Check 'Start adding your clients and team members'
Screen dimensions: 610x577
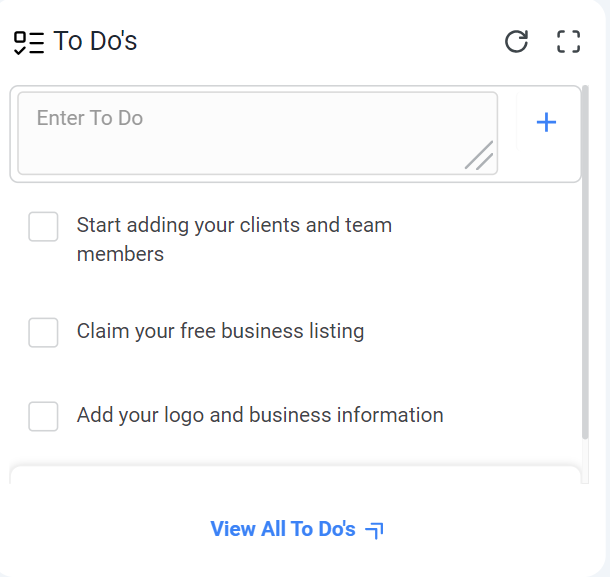coord(43,227)
